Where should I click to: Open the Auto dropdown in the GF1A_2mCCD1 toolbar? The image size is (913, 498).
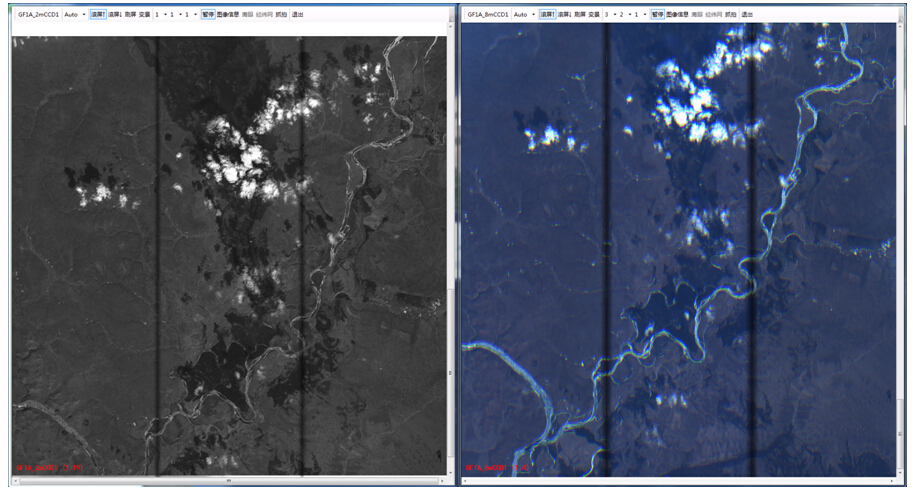pyautogui.click(x=75, y=15)
